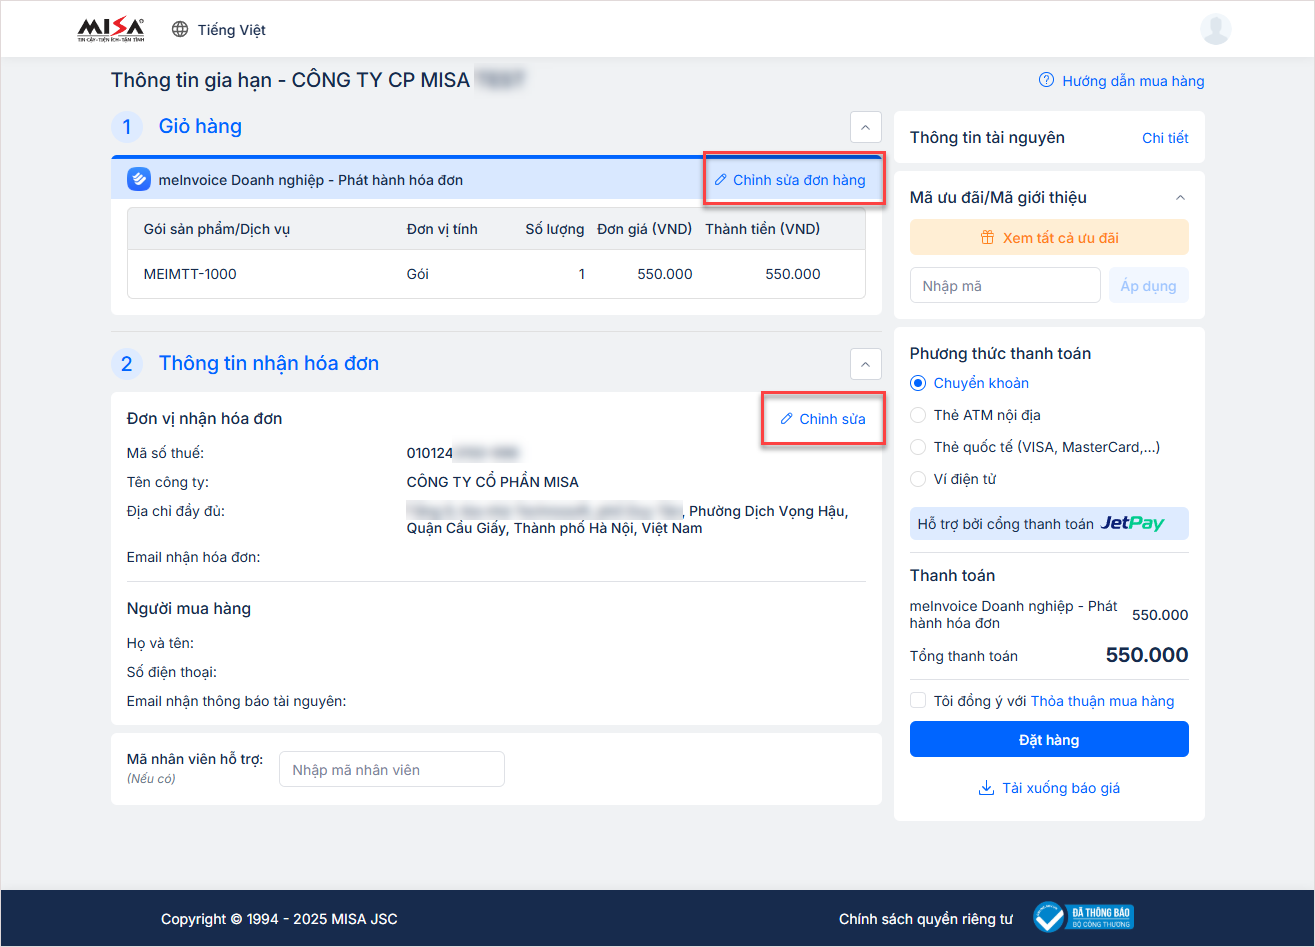Click the JetPay logo

pos(1132,523)
